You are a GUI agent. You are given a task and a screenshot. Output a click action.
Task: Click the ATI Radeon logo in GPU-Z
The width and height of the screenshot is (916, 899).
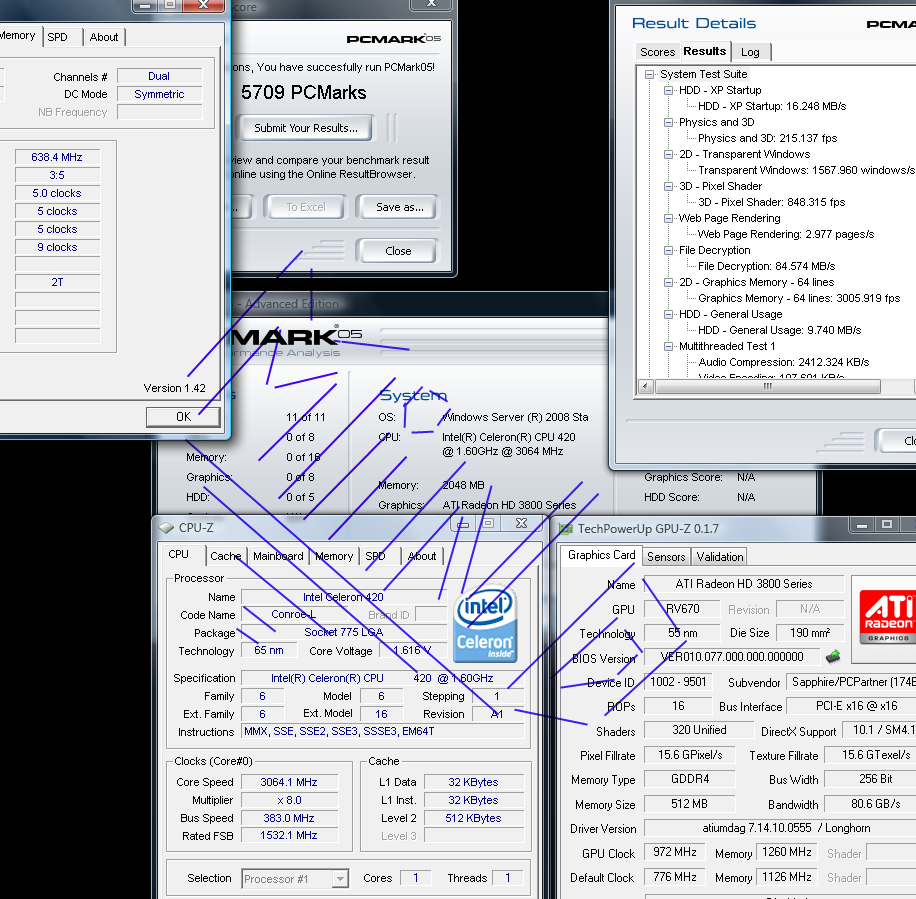pyautogui.click(x=888, y=617)
